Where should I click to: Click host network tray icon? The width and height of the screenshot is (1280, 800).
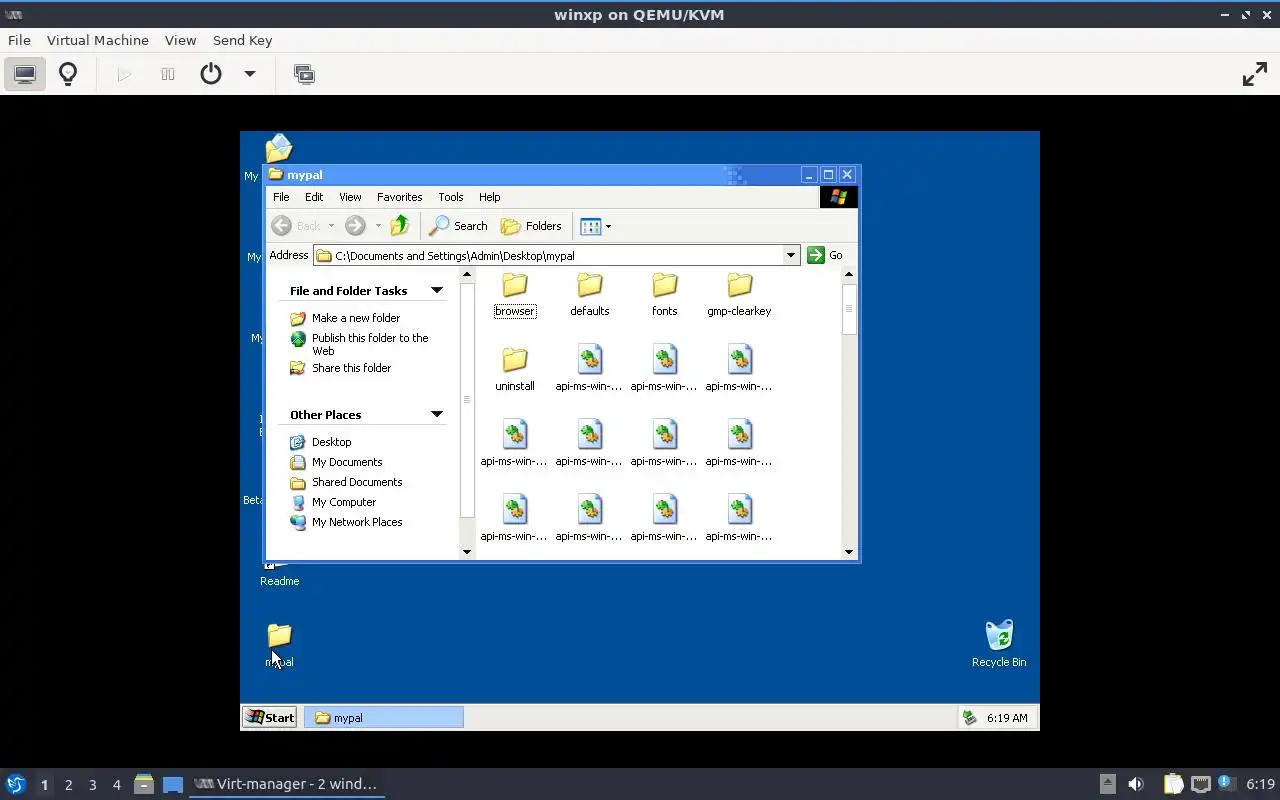tap(1201, 784)
